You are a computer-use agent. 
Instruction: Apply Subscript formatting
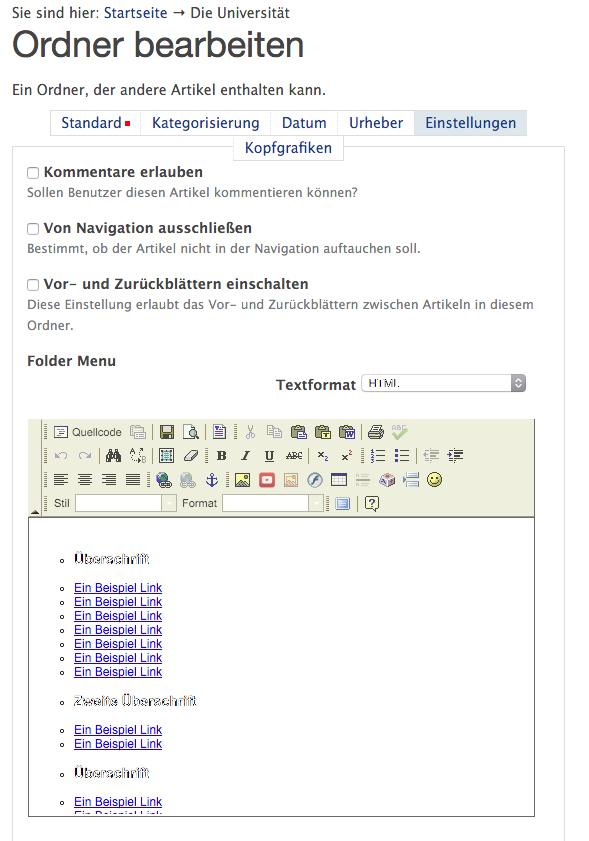tap(322, 456)
